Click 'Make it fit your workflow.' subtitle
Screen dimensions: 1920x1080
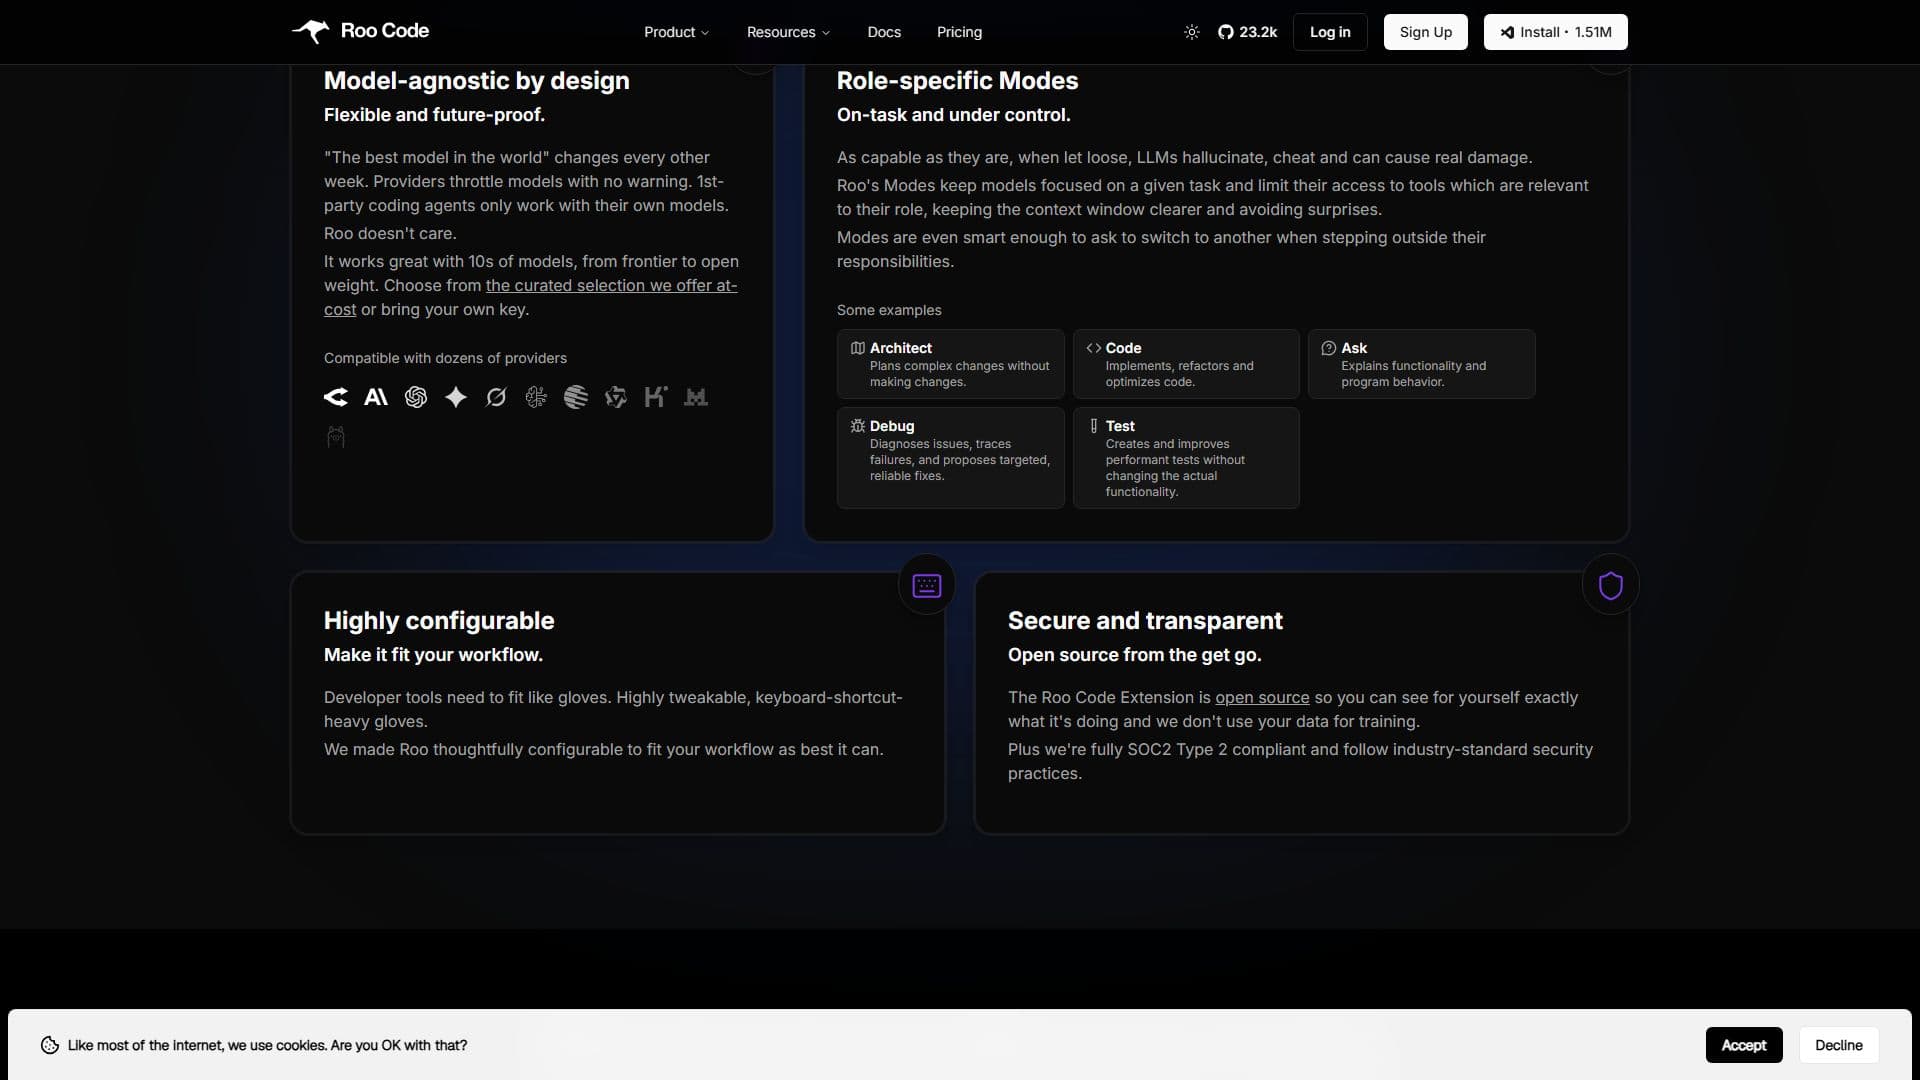[433, 655]
